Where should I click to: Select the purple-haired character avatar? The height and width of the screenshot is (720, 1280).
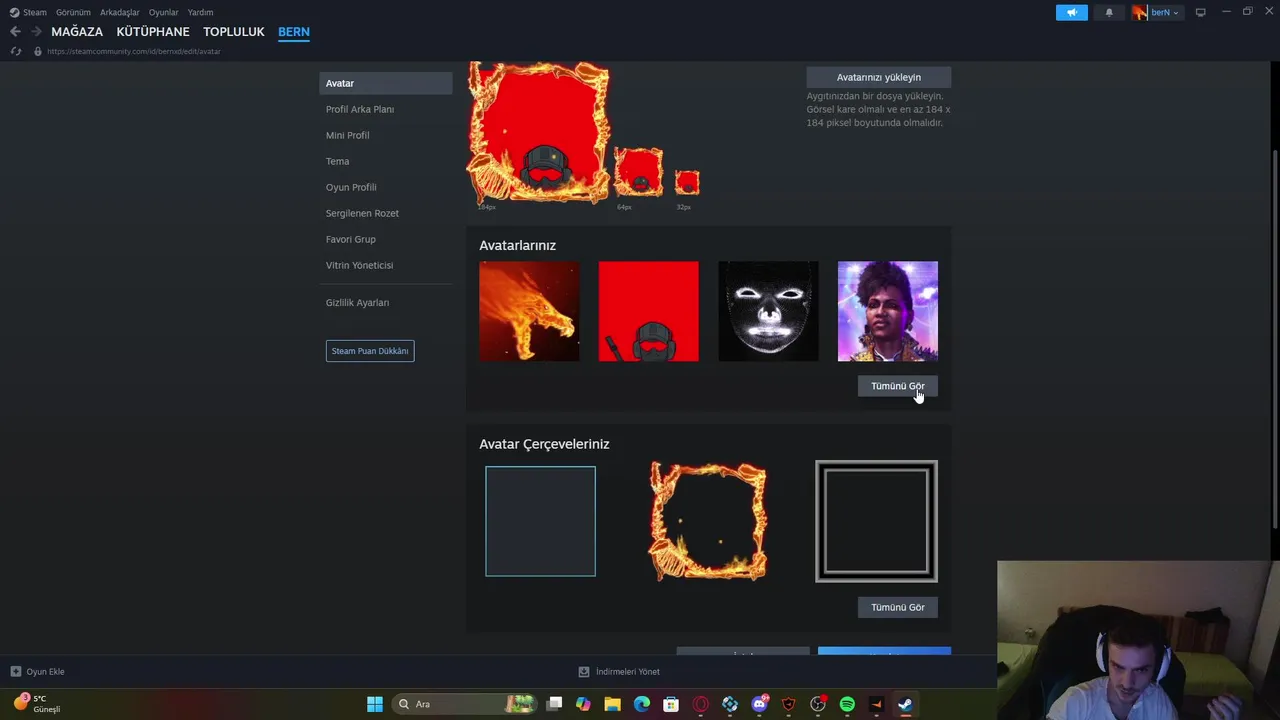(888, 311)
